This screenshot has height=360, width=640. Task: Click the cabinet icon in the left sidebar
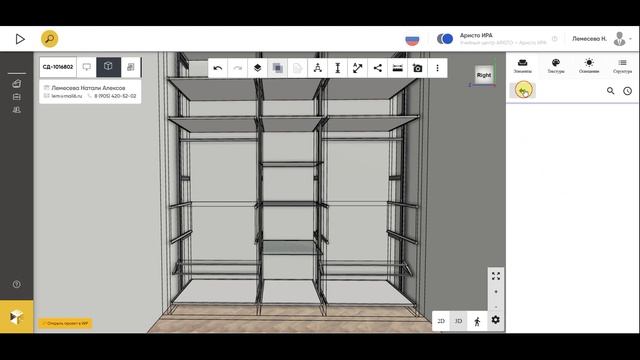point(17,97)
